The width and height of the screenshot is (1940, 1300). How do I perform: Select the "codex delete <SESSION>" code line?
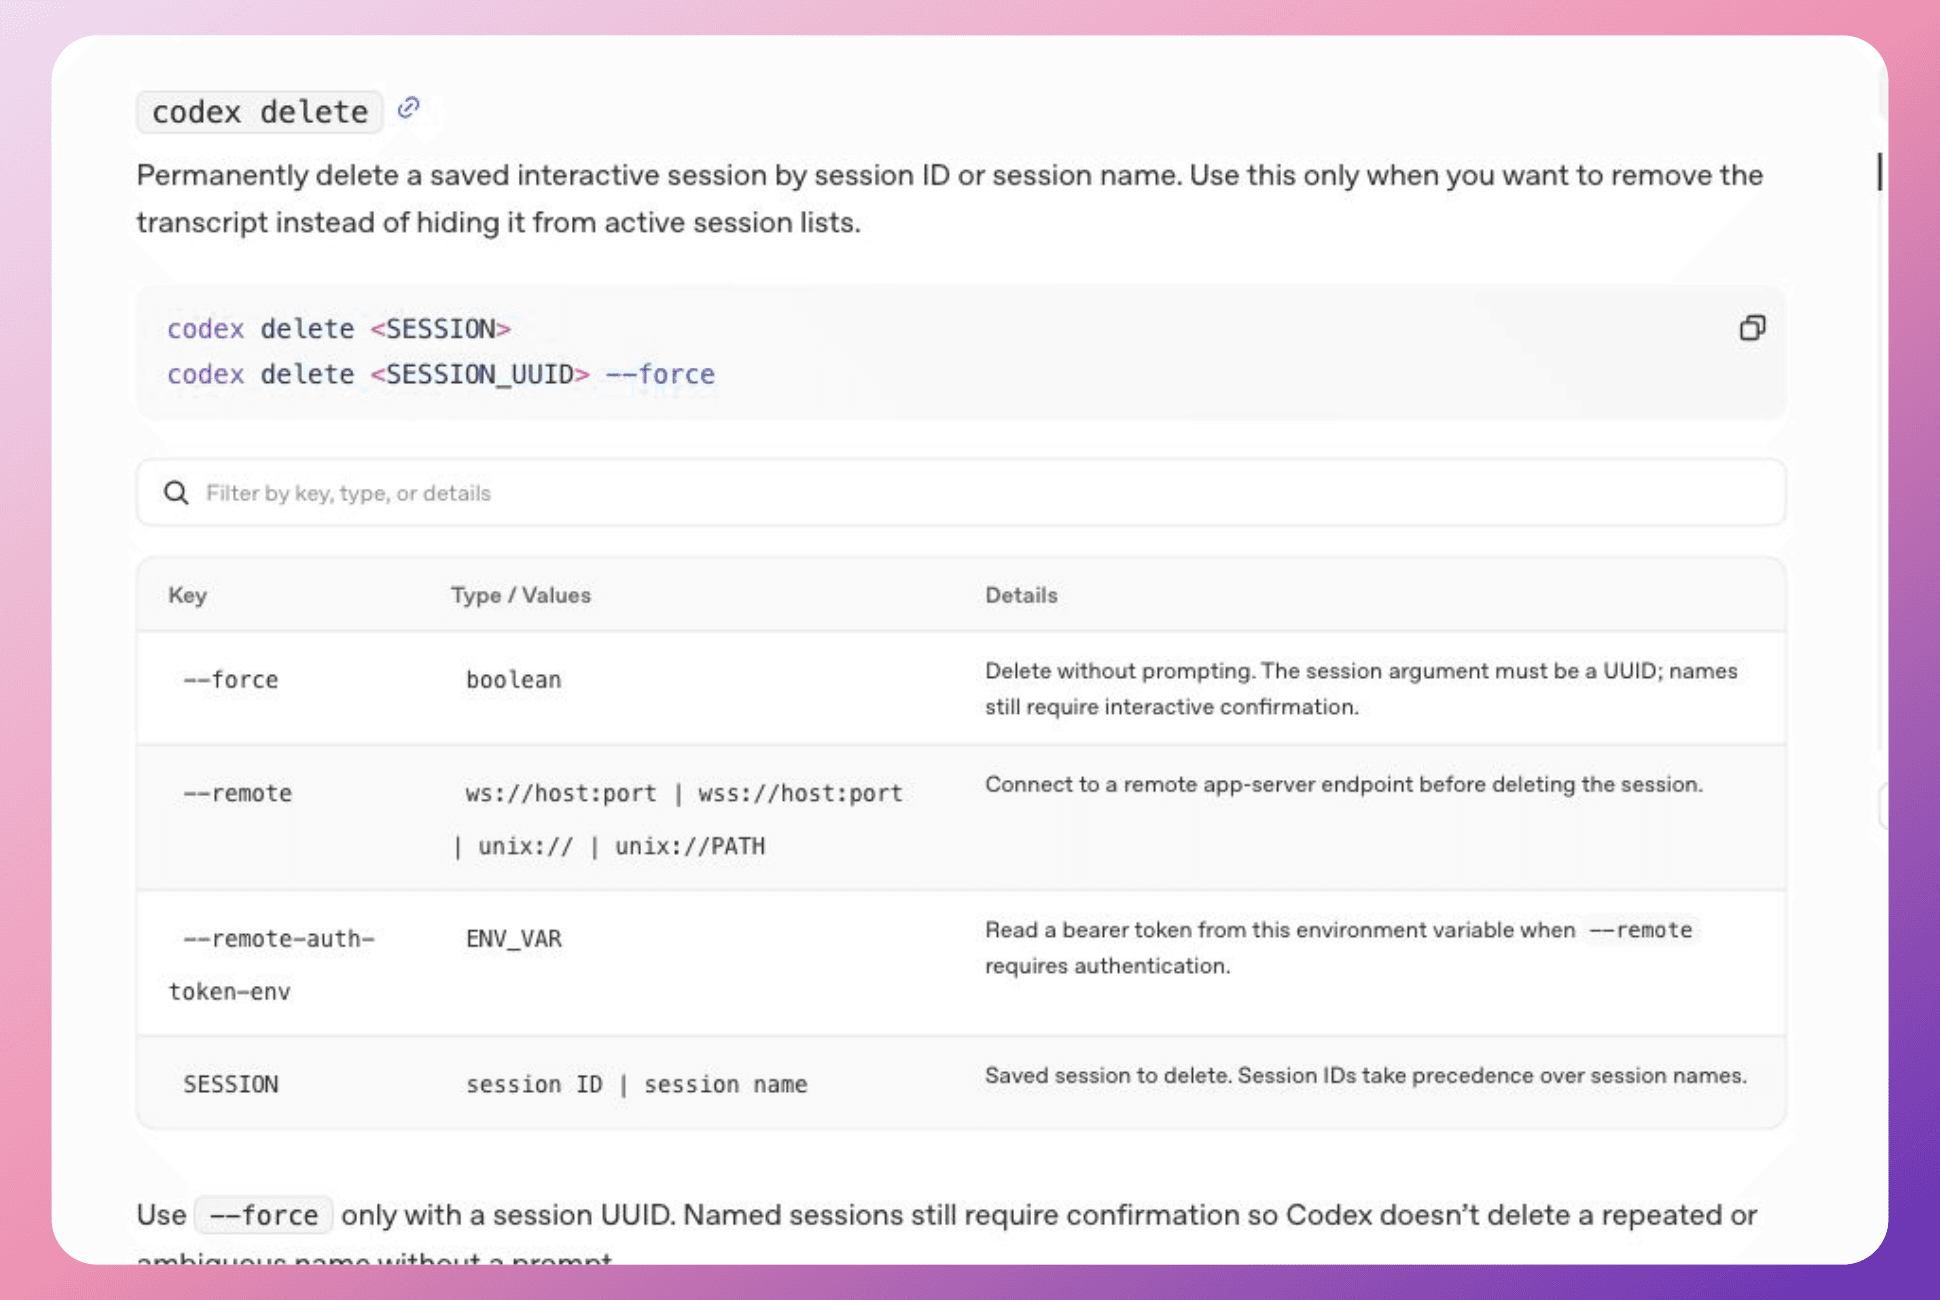pyautogui.click(x=339, y=329)
